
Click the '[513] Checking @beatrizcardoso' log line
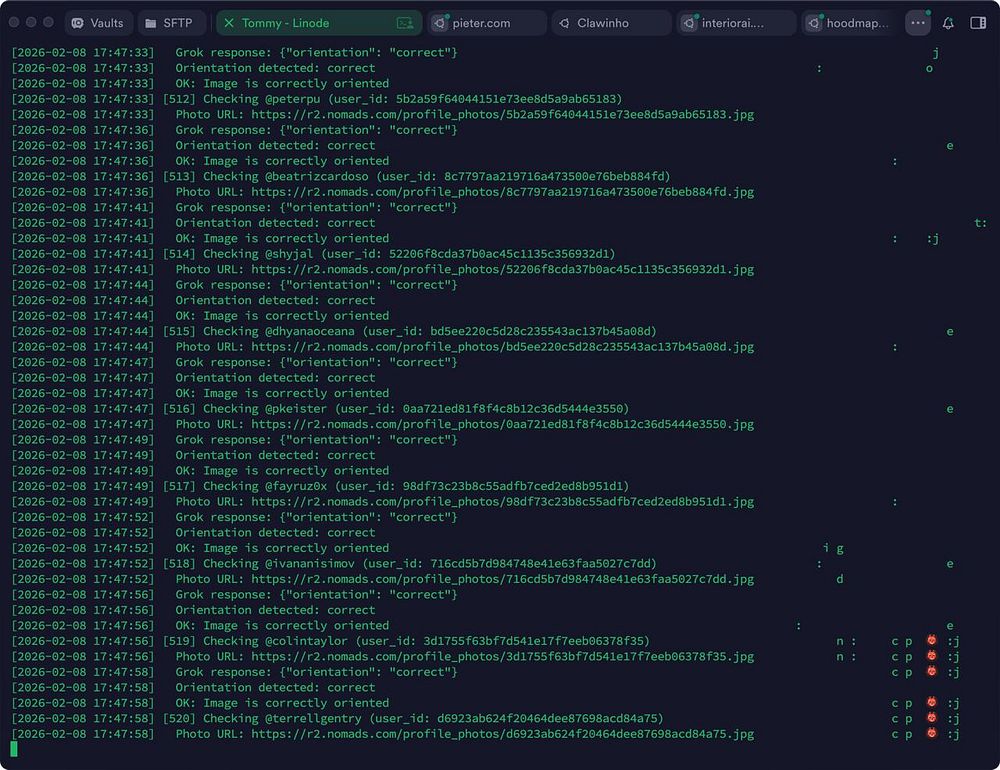point(341,177)
